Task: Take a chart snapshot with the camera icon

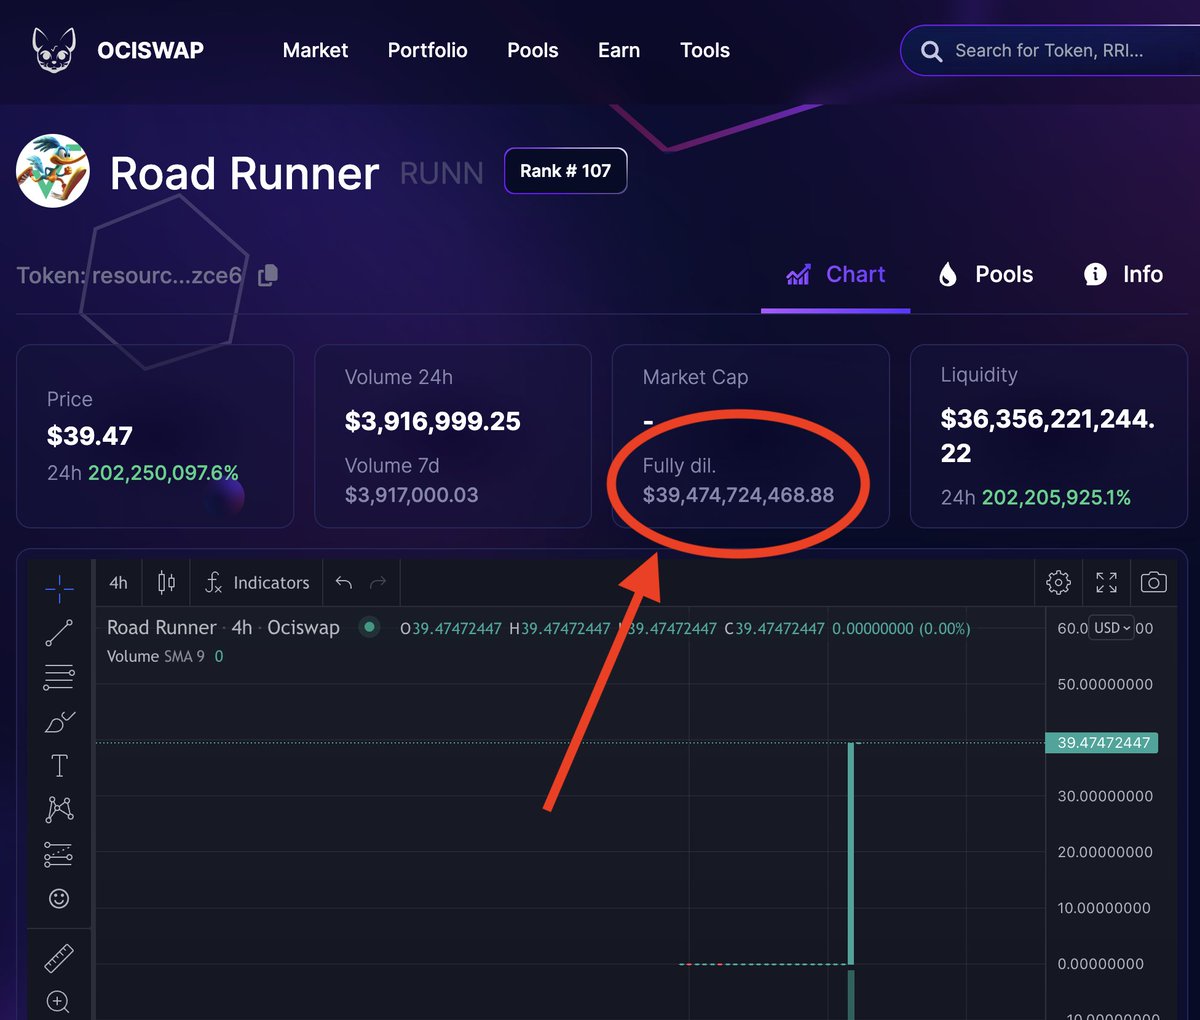Action: coord(1154,582)
